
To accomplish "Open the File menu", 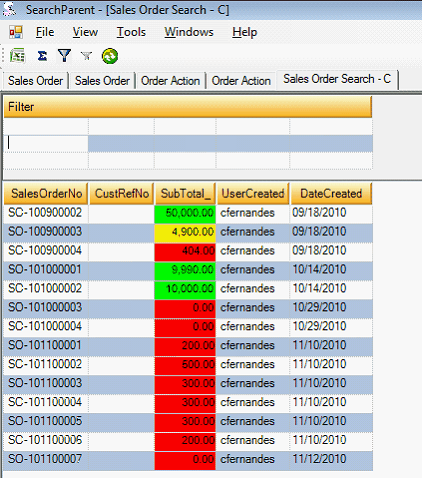I will pos(45,32).
